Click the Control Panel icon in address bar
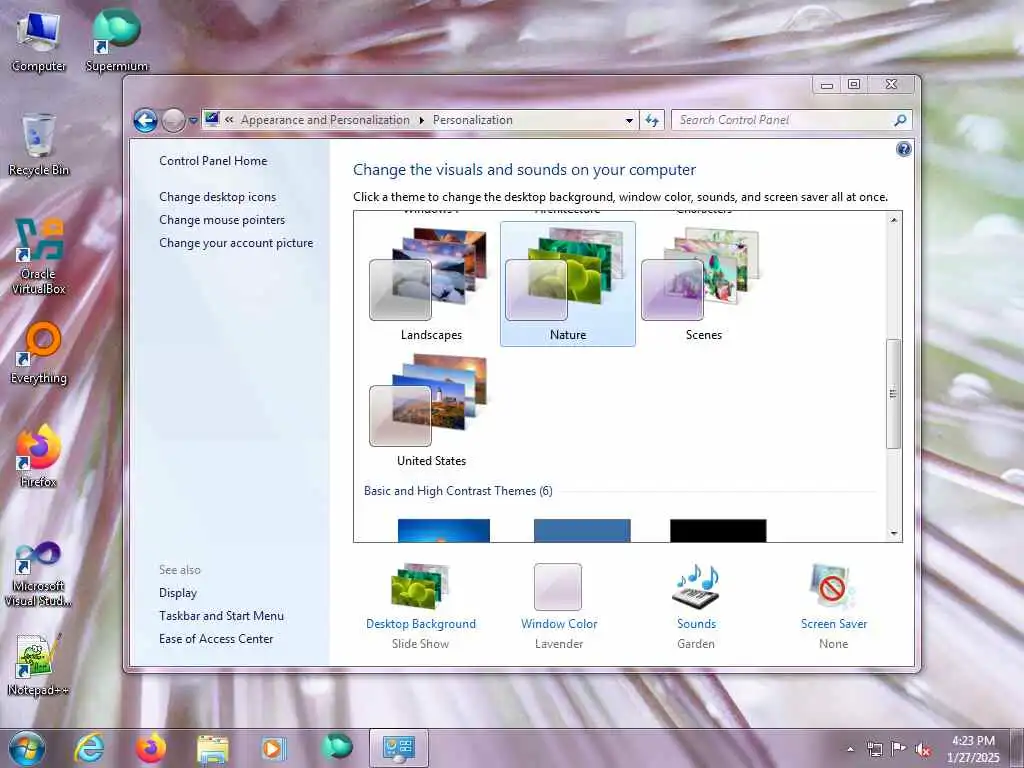This screenshot has height=768, width=1024. pyautogui.click(x=212, y=119)
